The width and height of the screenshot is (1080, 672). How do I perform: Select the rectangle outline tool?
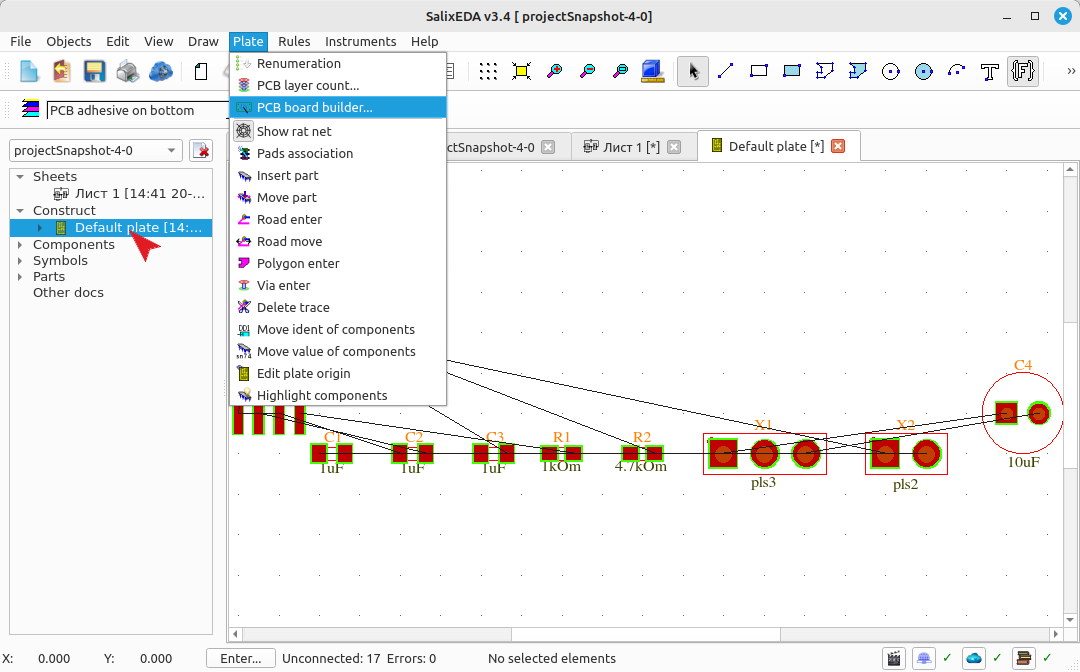[758, 71]
